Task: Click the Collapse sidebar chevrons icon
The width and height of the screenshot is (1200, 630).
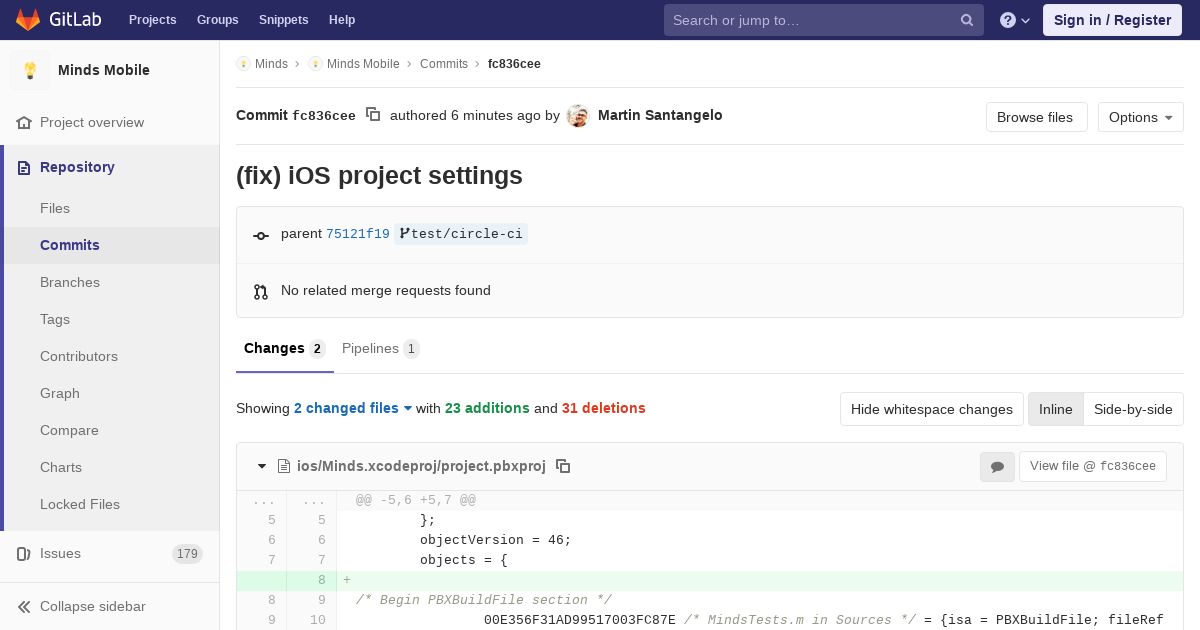Action: (24, 606)
